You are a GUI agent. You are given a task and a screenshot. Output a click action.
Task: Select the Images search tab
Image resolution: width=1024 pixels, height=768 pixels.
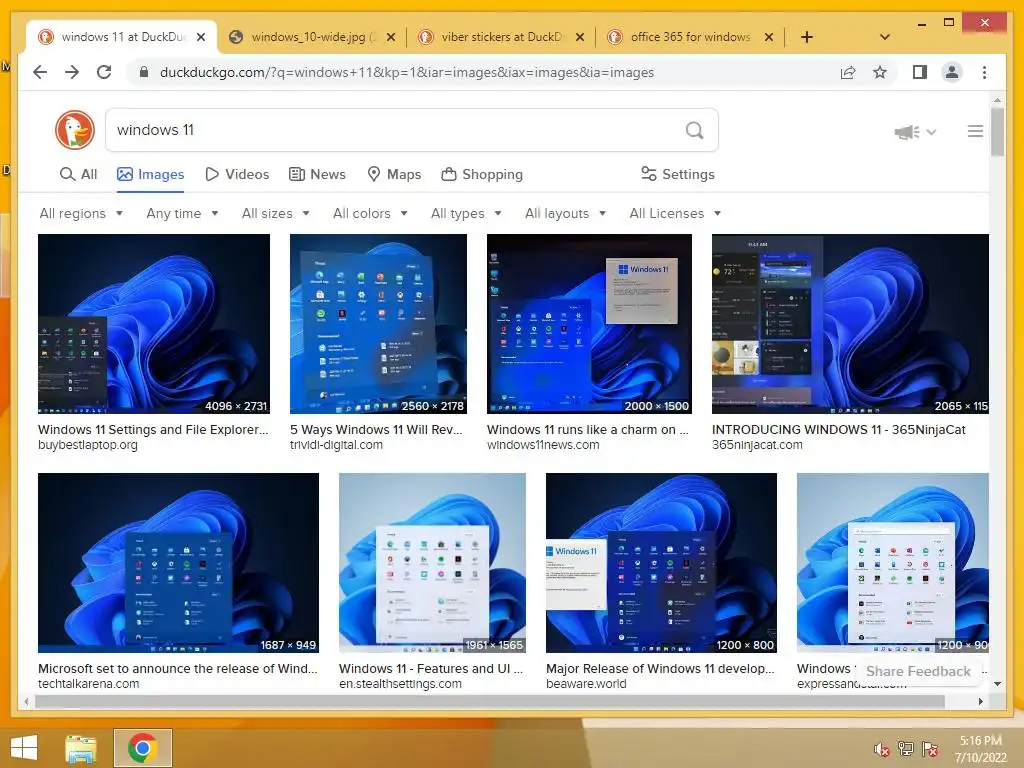pos(151,174)
